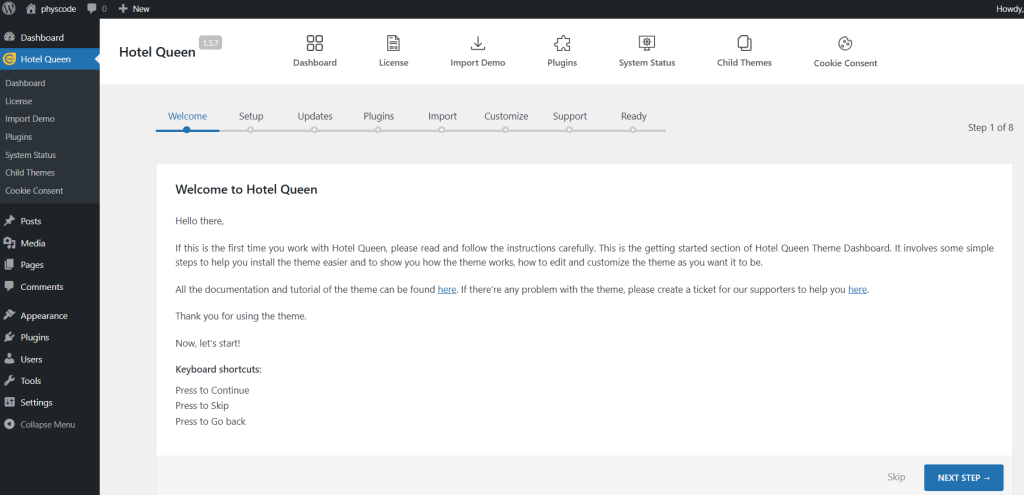Click the Howdy account menu

click(1010, 9)
